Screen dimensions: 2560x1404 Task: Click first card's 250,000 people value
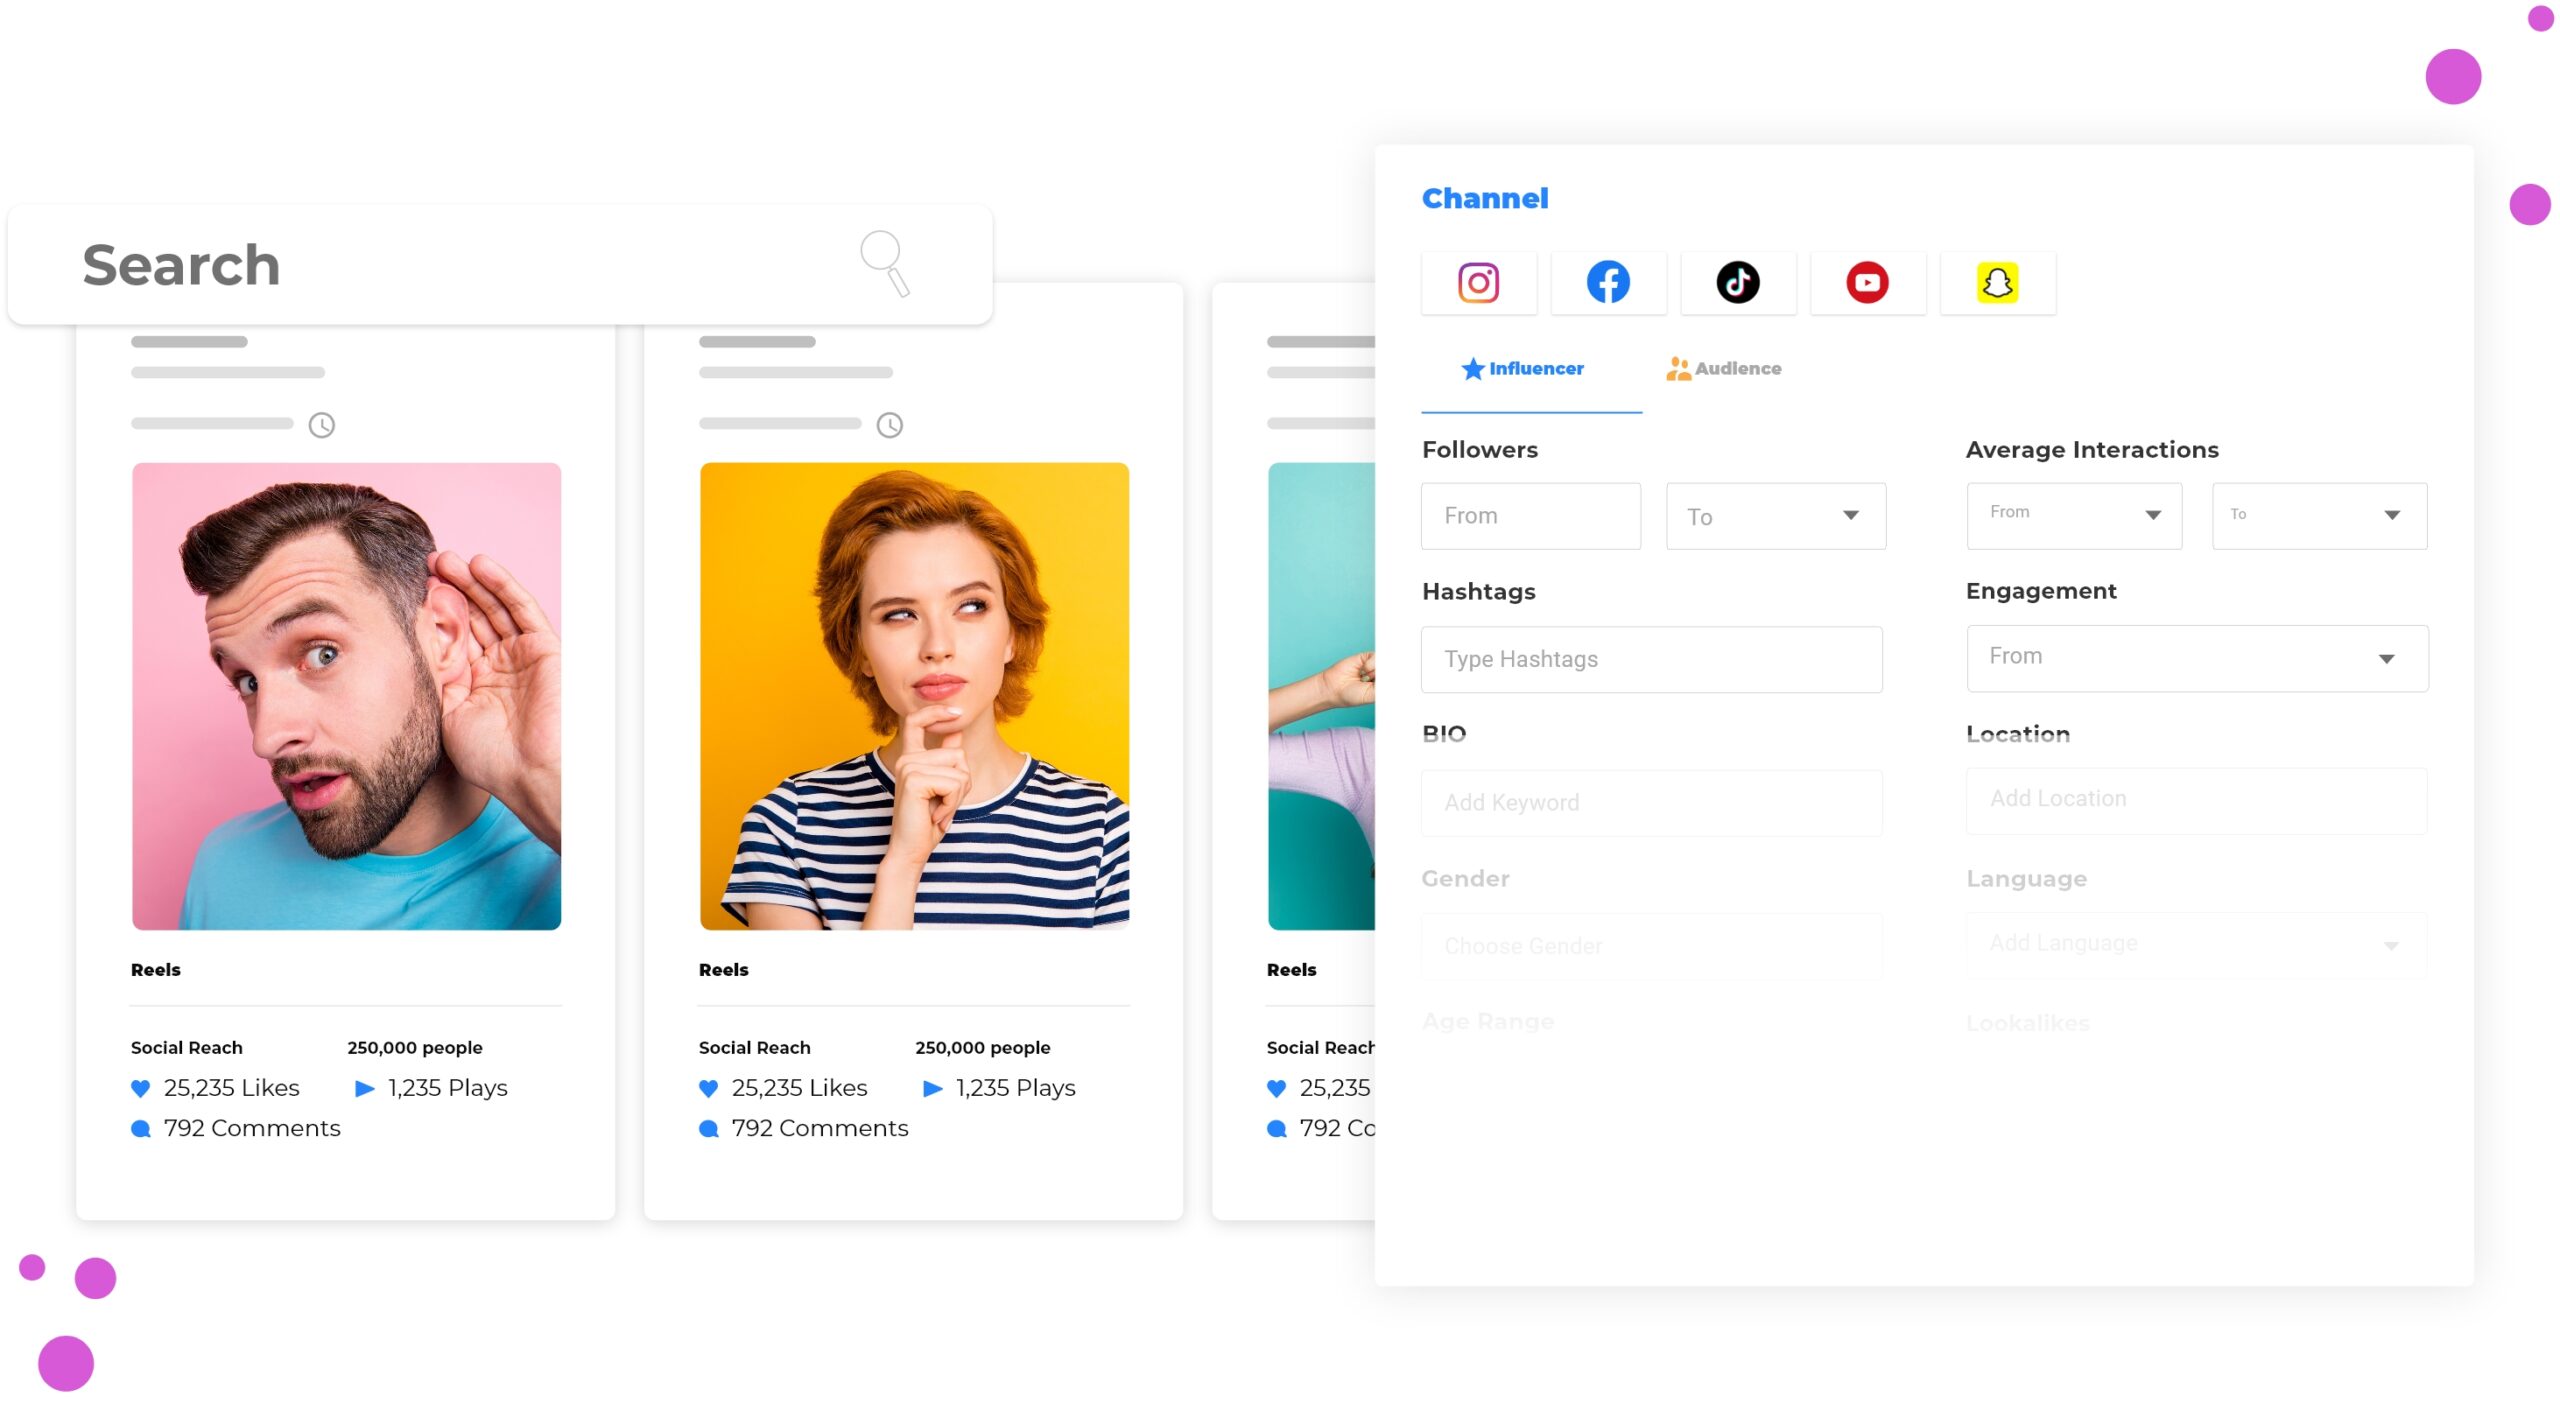415,1048
